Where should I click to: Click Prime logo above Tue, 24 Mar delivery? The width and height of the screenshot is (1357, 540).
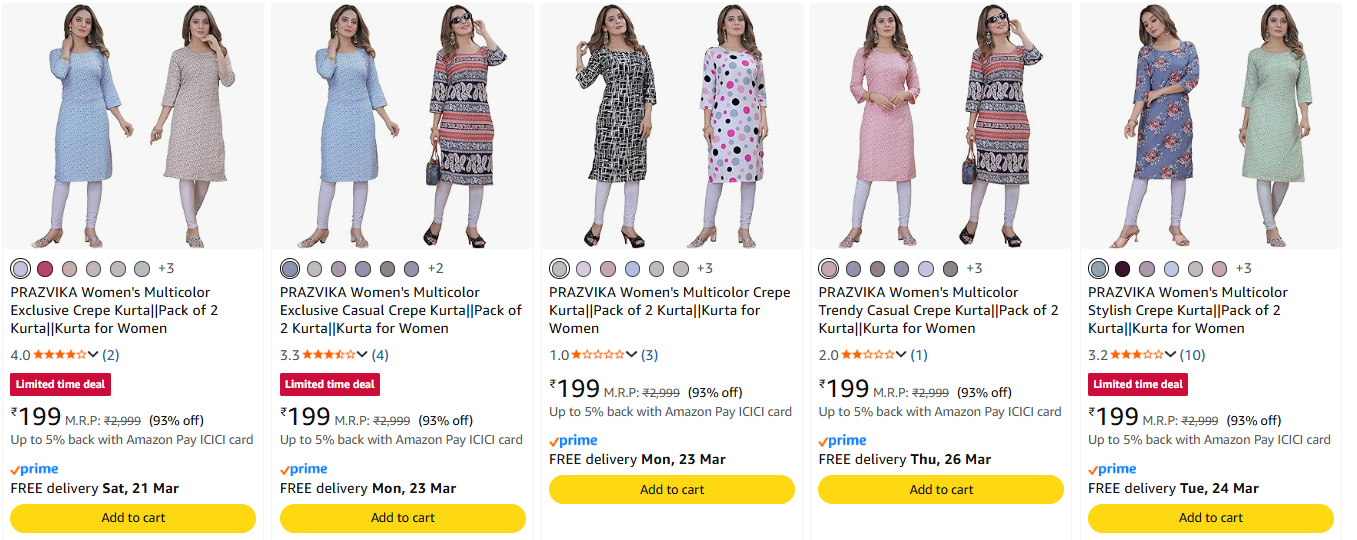click(x=1112, y=469)
